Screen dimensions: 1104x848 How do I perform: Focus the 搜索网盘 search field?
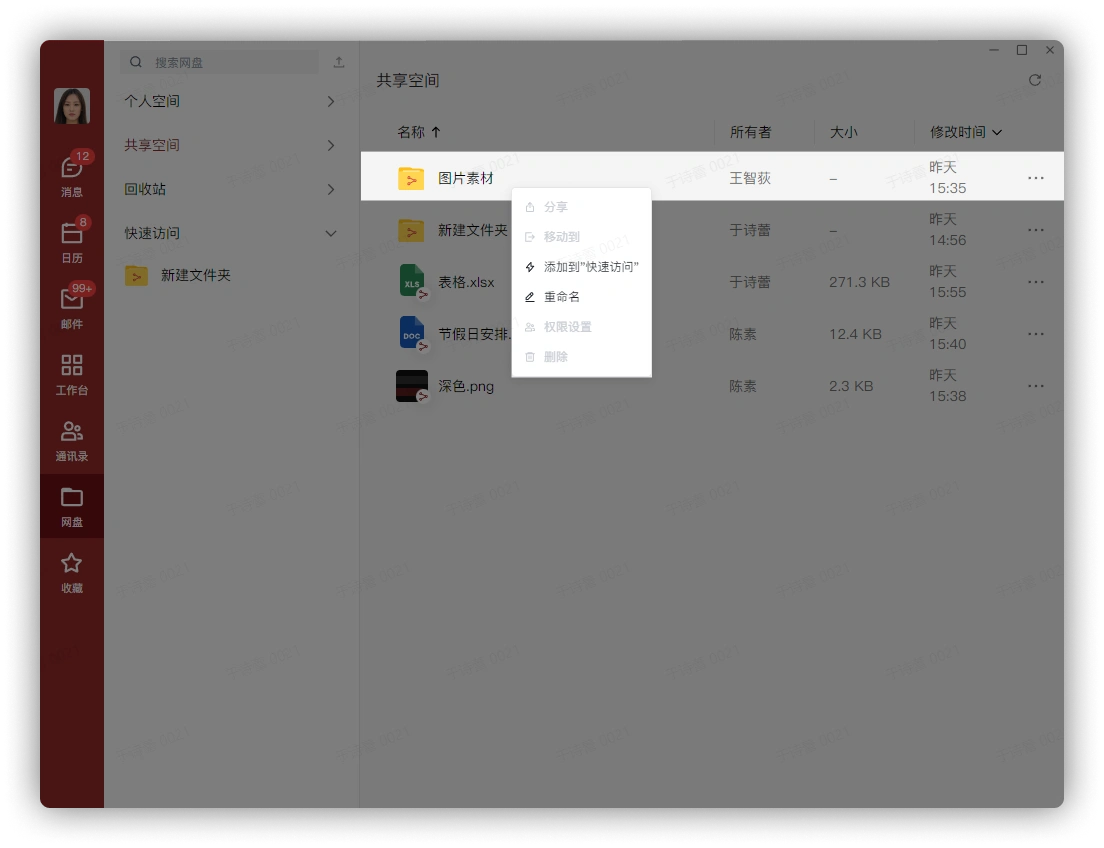(x=220, y=62)
